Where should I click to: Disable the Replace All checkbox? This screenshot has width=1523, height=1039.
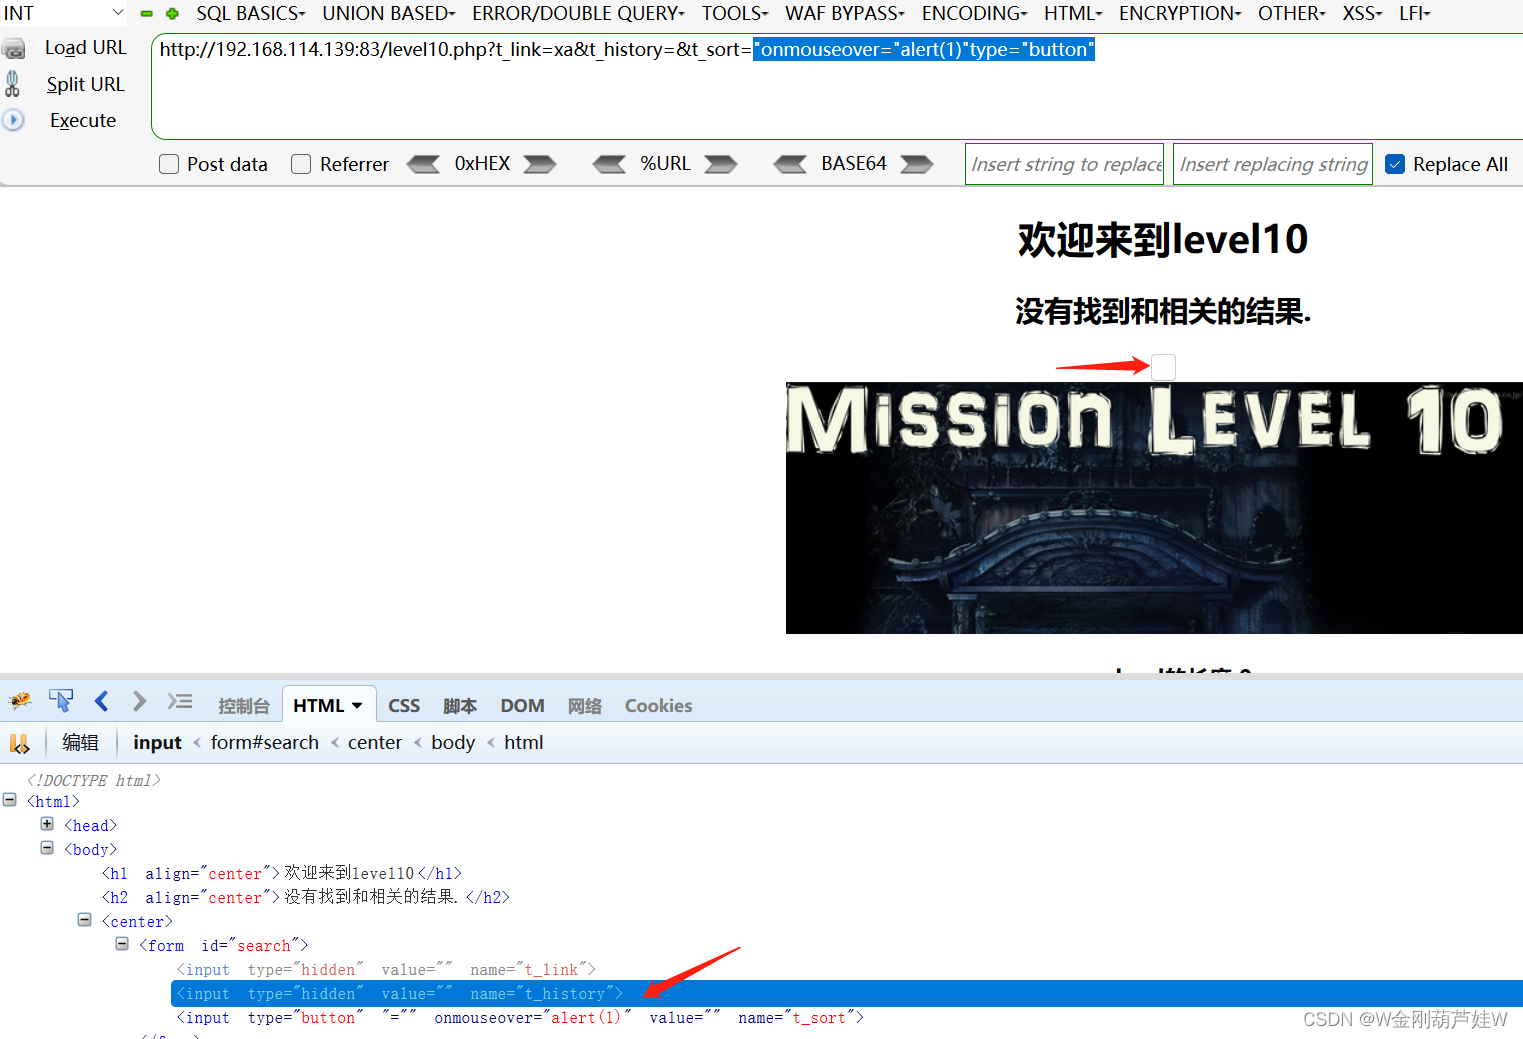1395,164
